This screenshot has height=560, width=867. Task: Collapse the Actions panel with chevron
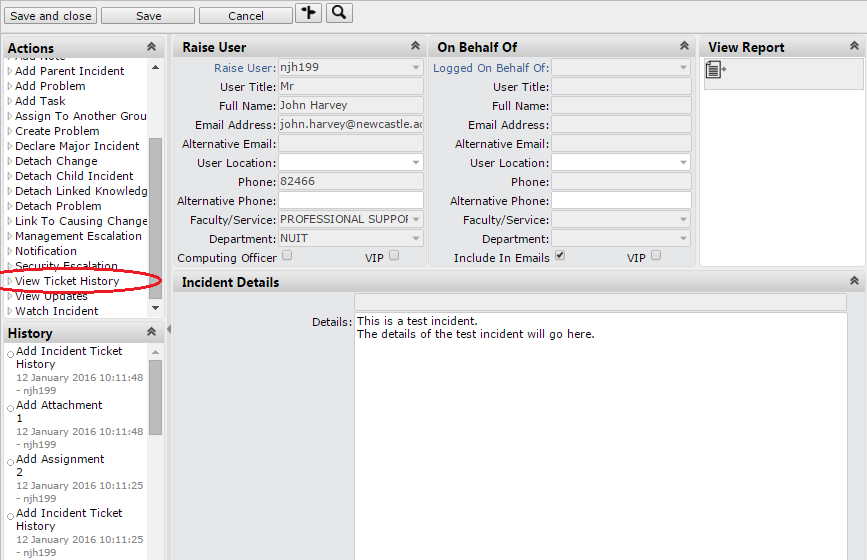click(x=151, y=47)
